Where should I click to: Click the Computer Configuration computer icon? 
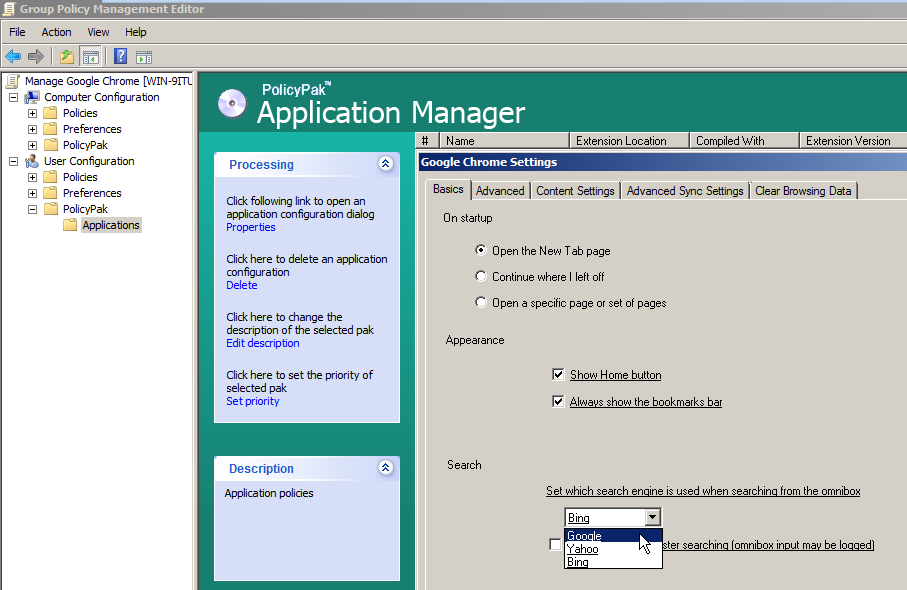coord(32,97)
